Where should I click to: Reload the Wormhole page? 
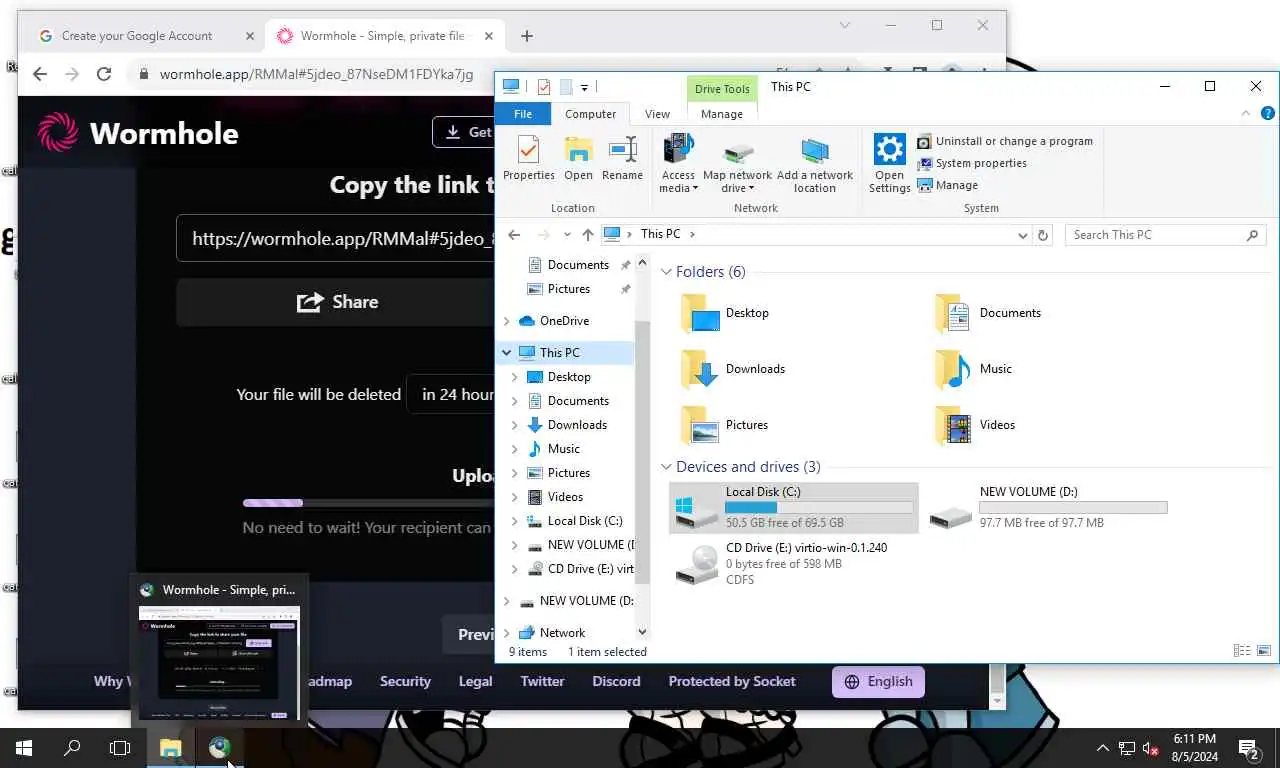(103, 74)
